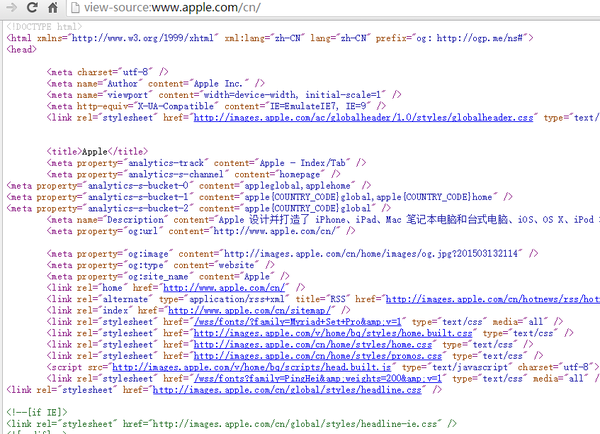Click the [if IE] comment line

tap(37, 413)
